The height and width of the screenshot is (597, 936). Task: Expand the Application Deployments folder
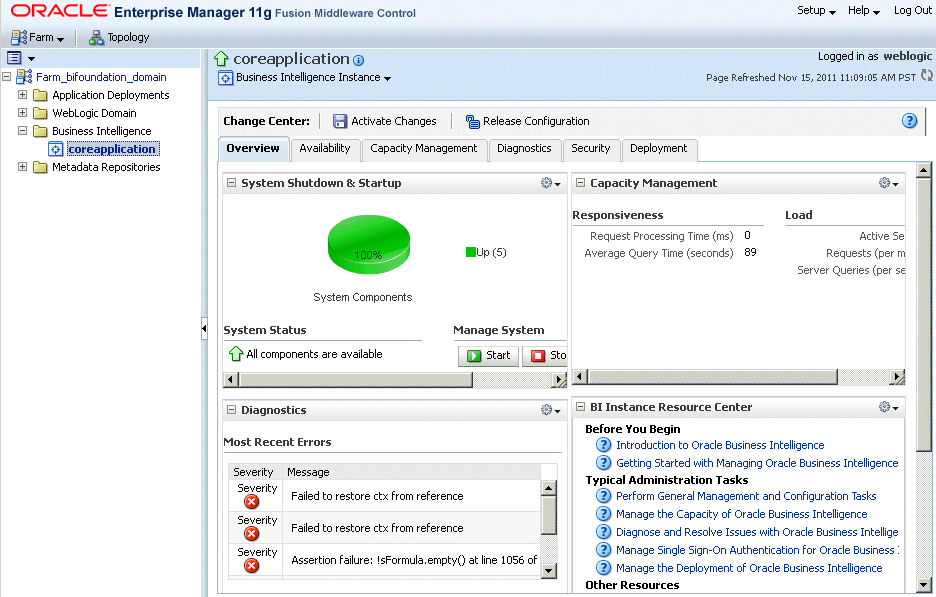click(22, 94)
